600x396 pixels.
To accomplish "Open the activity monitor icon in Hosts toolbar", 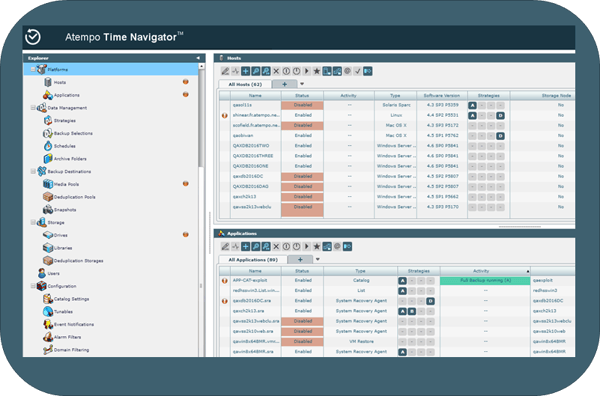I will [235, 71].
